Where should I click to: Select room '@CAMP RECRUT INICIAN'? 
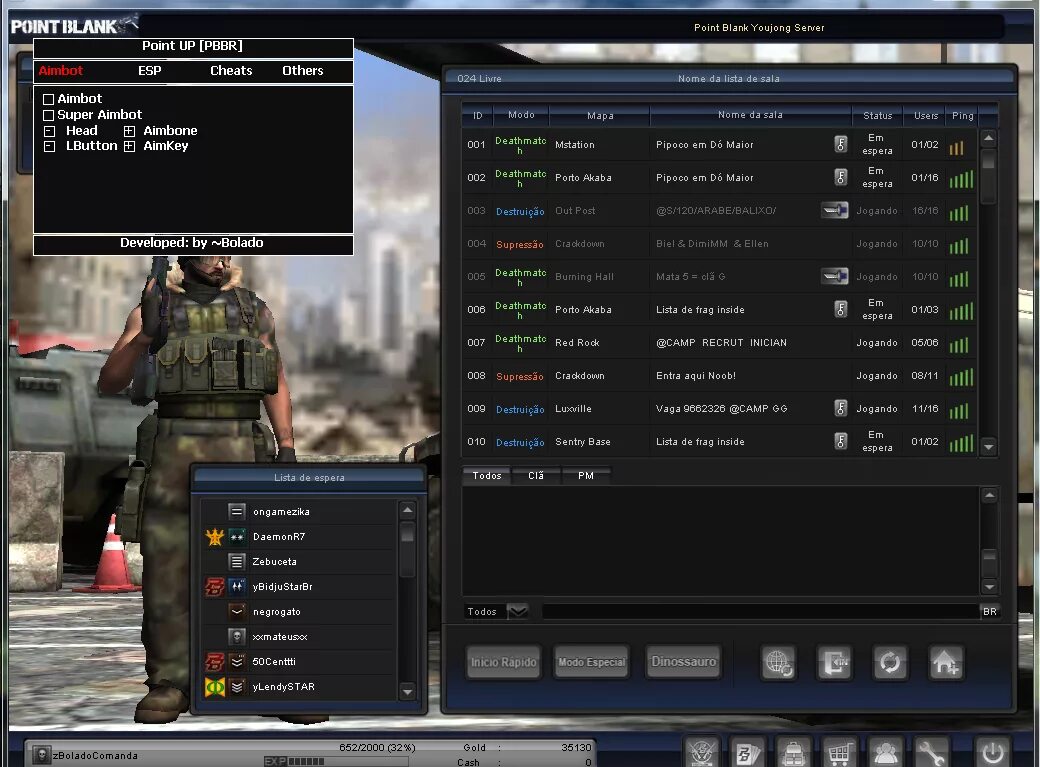tap(719, 342)
